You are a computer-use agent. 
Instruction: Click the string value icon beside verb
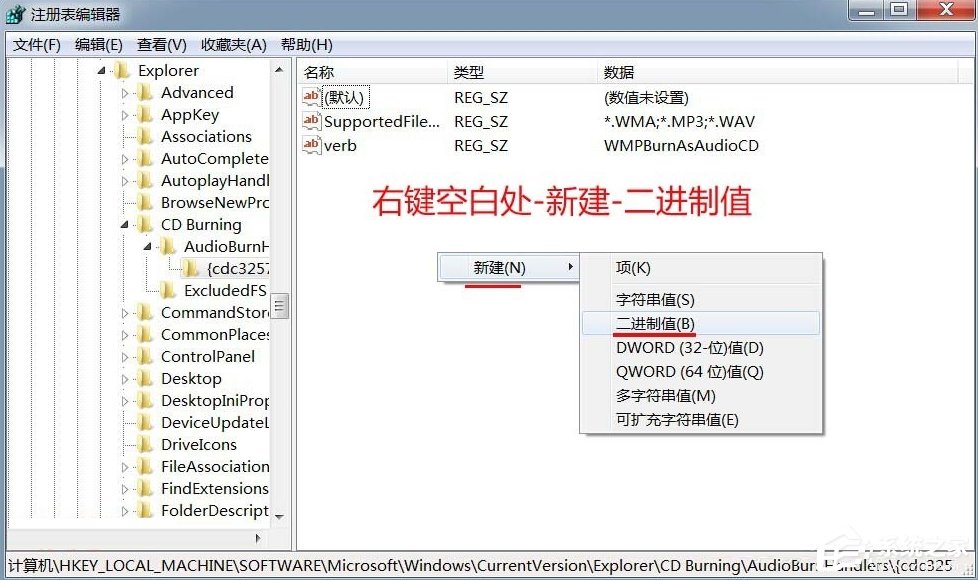pos(311,145)
